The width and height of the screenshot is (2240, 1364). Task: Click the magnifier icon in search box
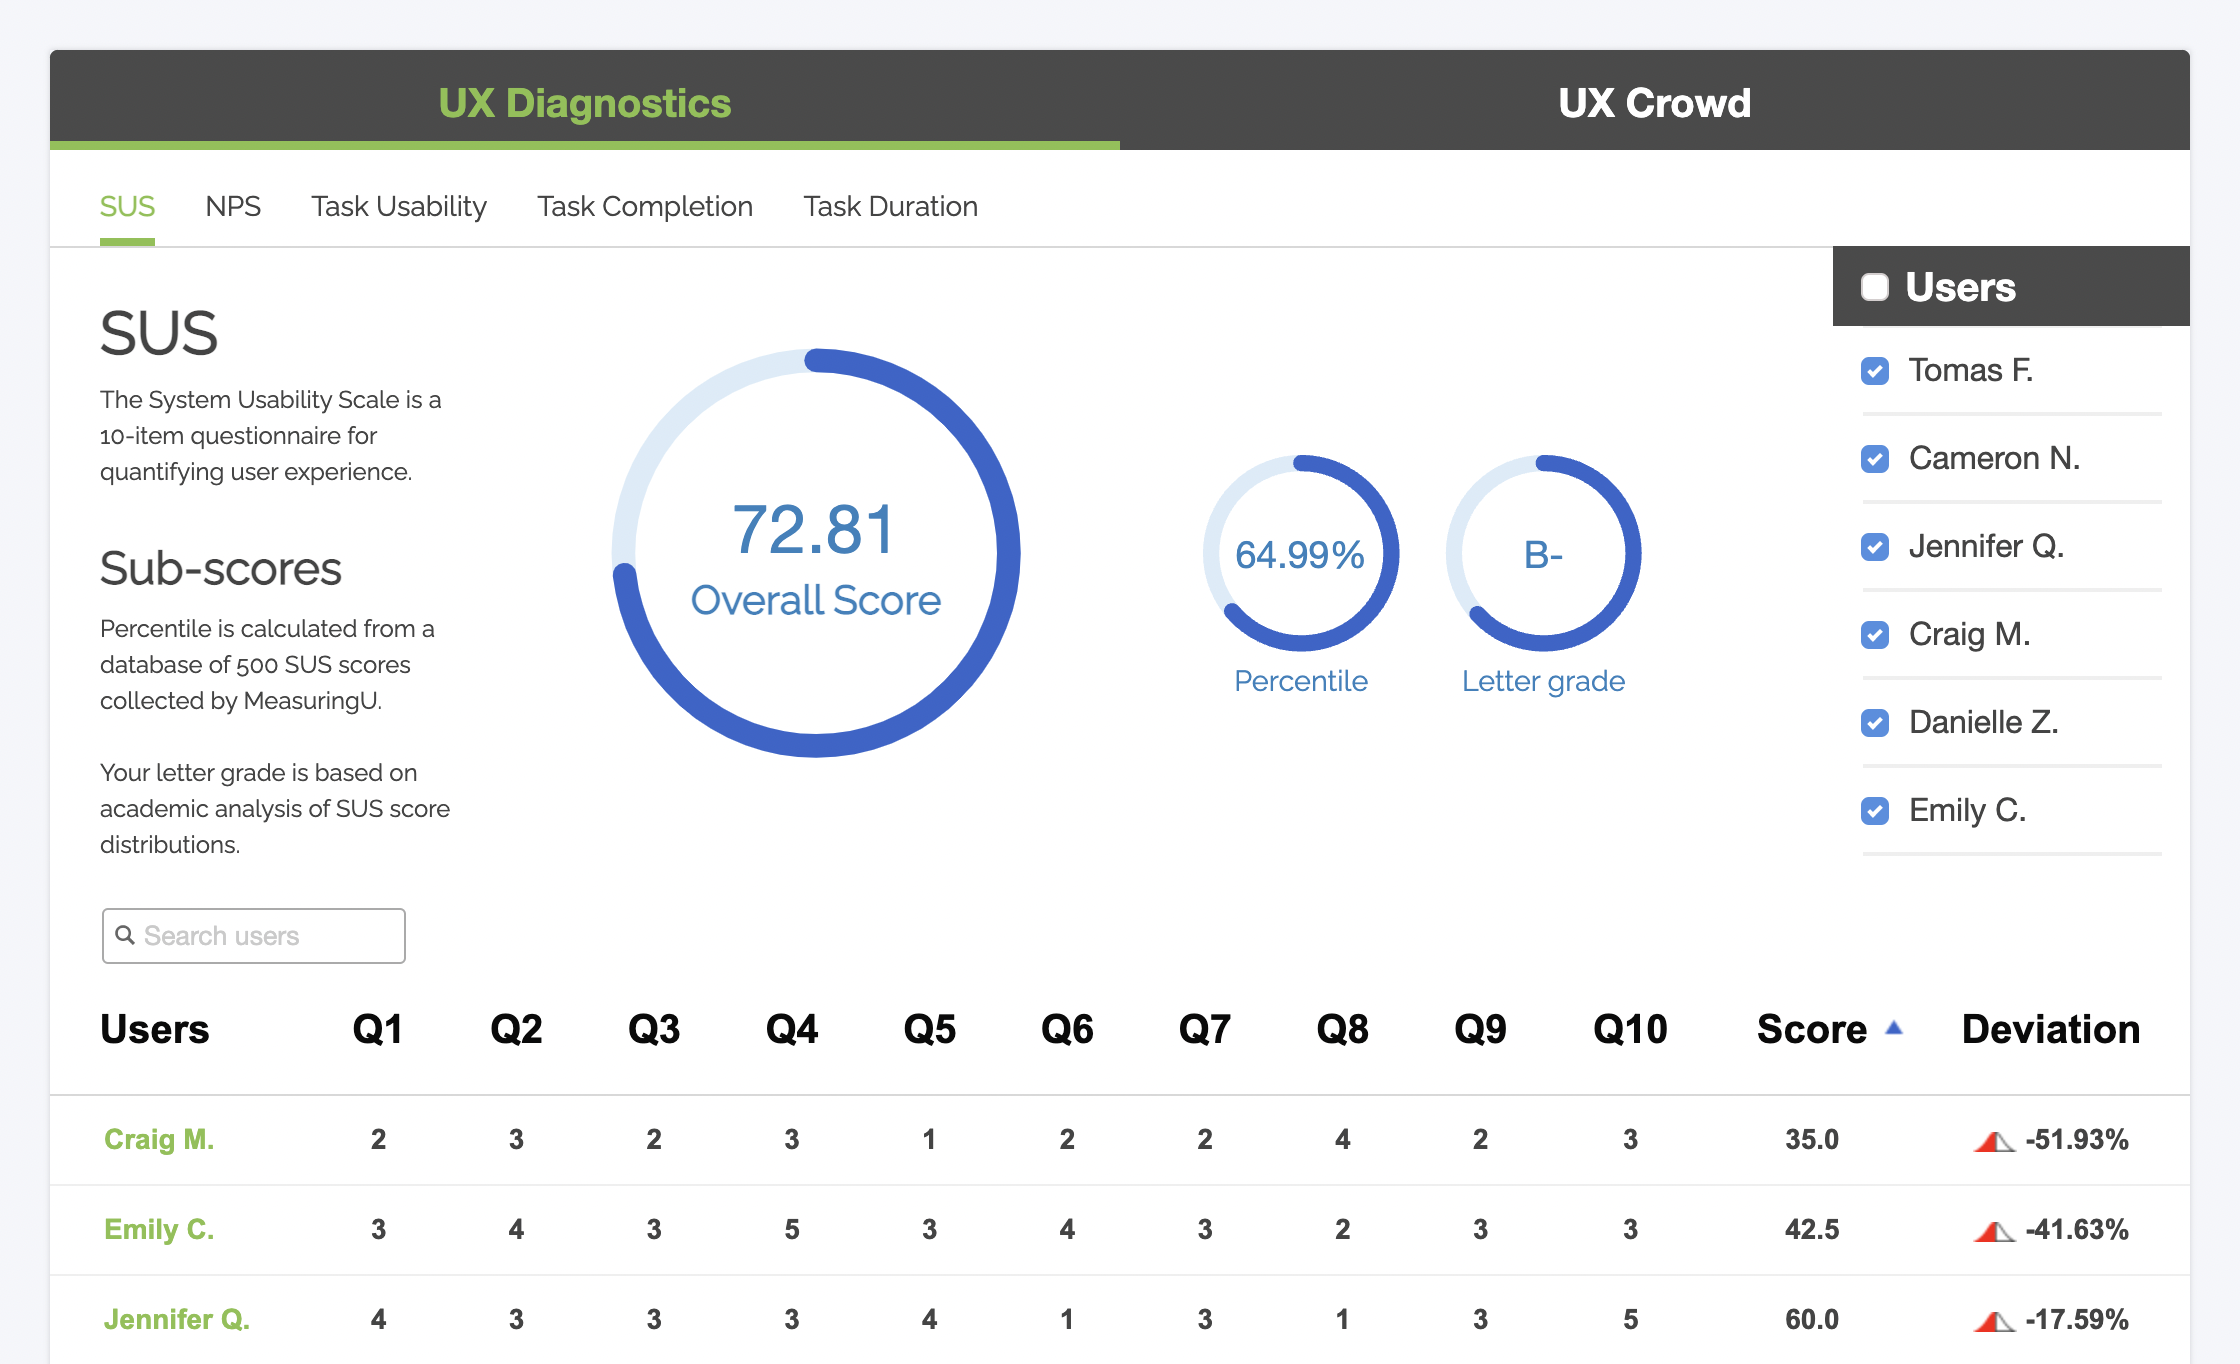coord(125,935)
